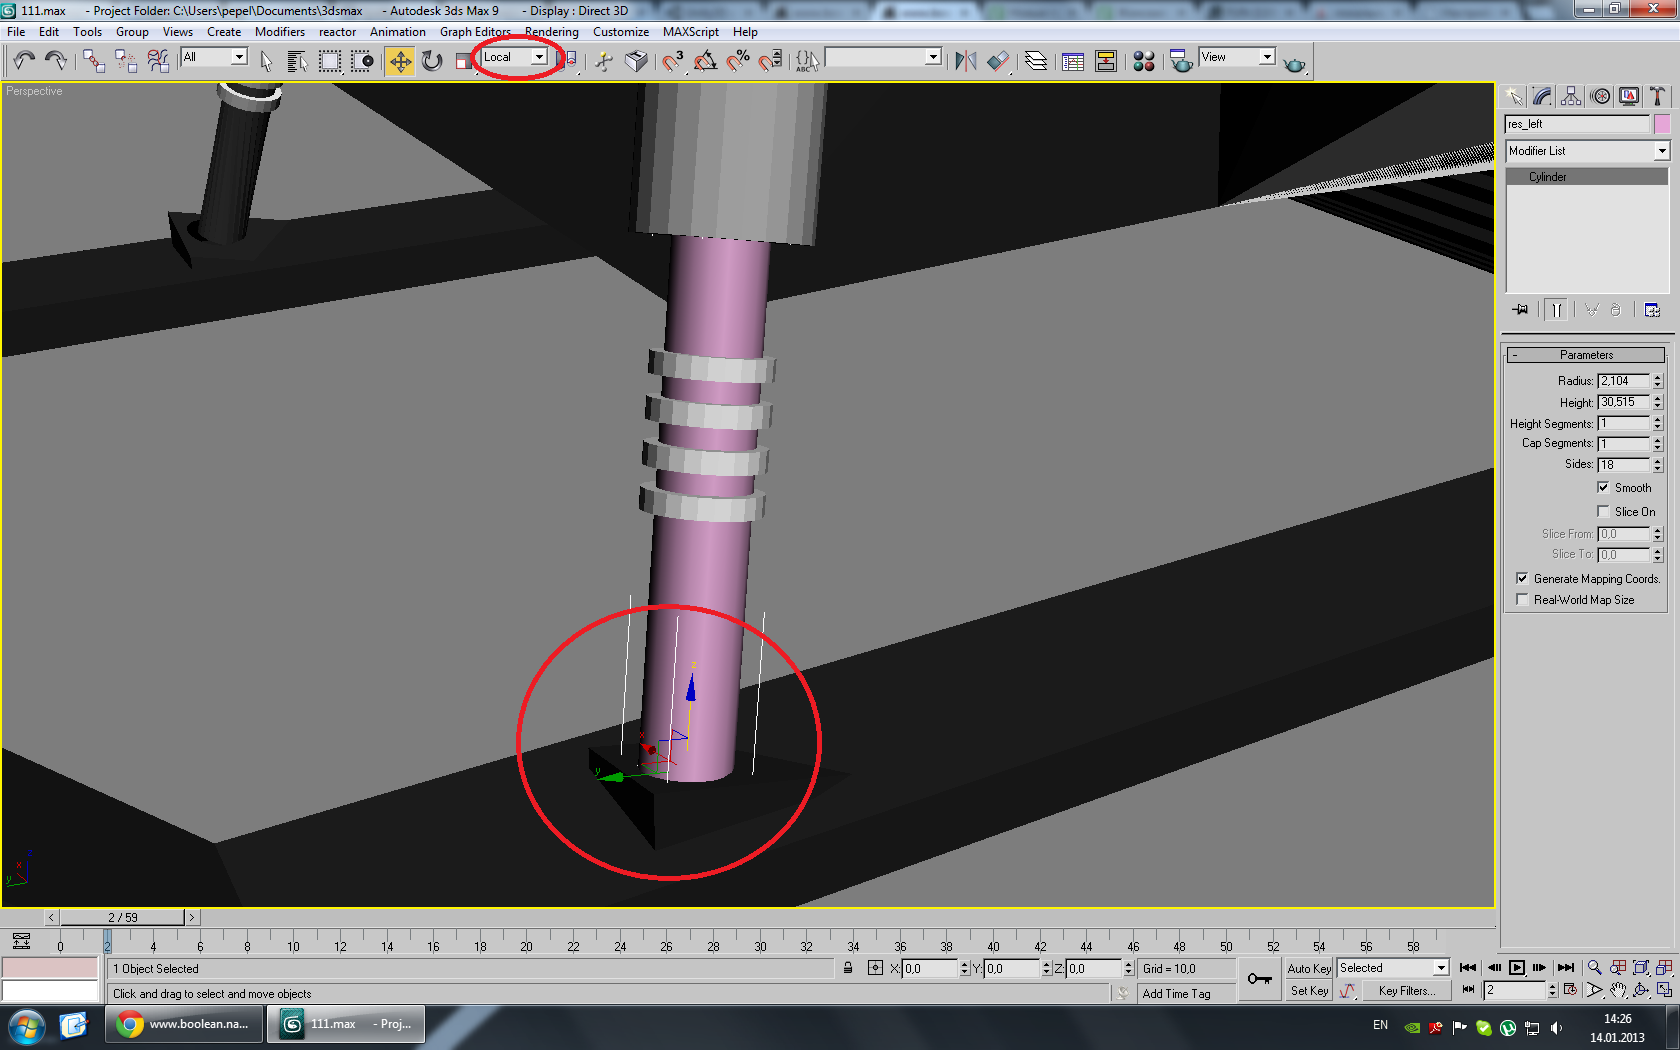Open the Curve Editor
This screenshot has height=1050, width=1680.
pos(1073,62)
